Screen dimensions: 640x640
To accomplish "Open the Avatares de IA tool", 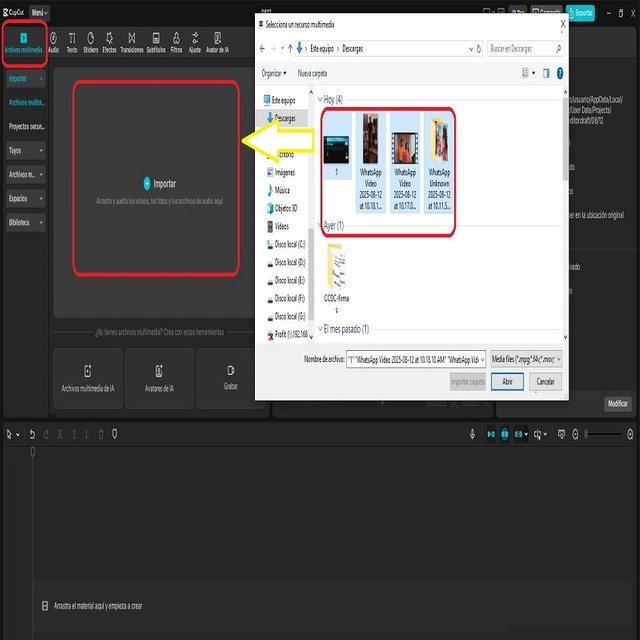I will click(159, 378).
